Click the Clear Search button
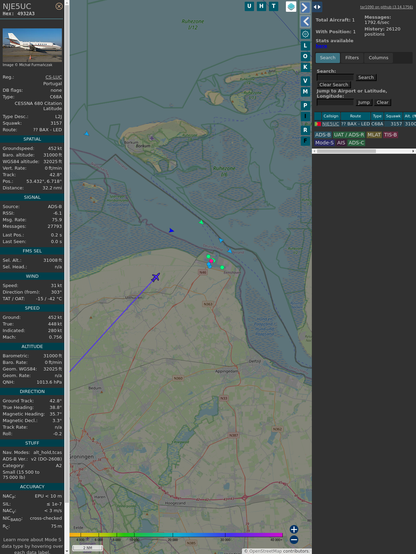Screen dimensions: 416x554 pos(334,84)
